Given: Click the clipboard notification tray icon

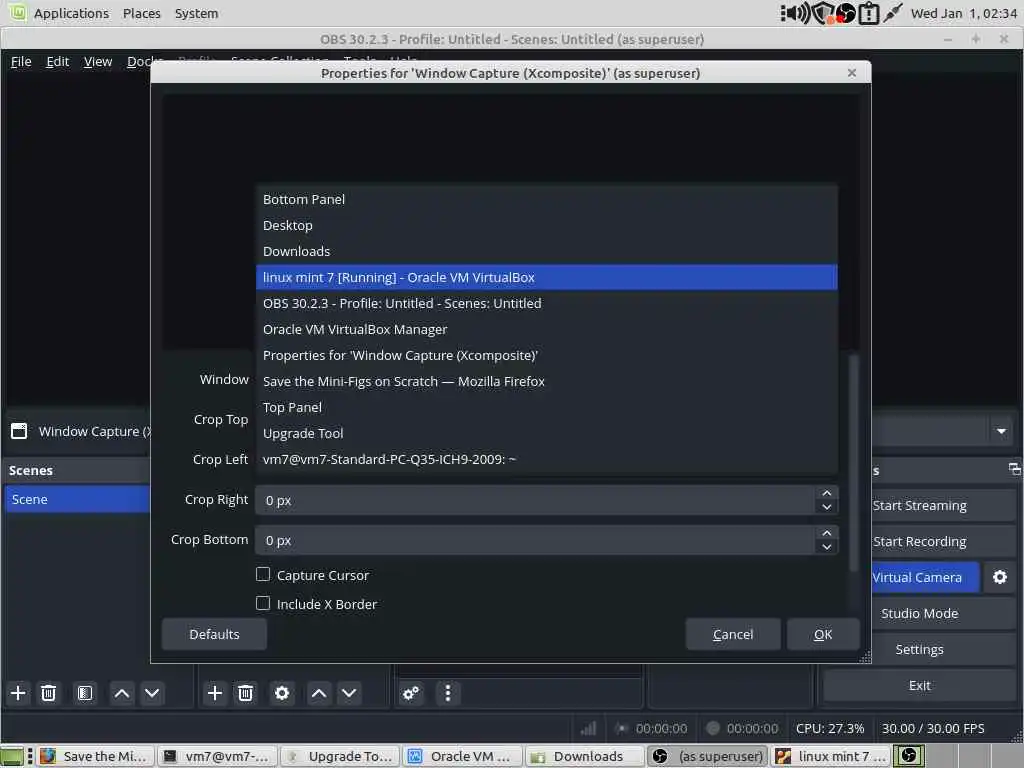Looking at the screenshot, I should (x=869, y=13).
